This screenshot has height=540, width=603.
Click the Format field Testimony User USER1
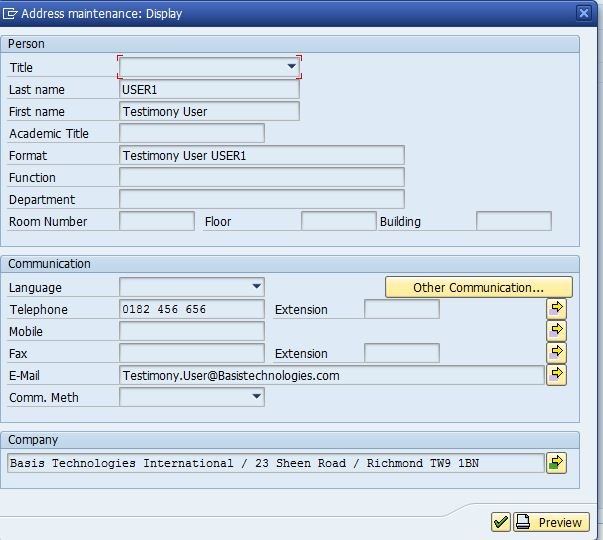[x=262, y=155]
